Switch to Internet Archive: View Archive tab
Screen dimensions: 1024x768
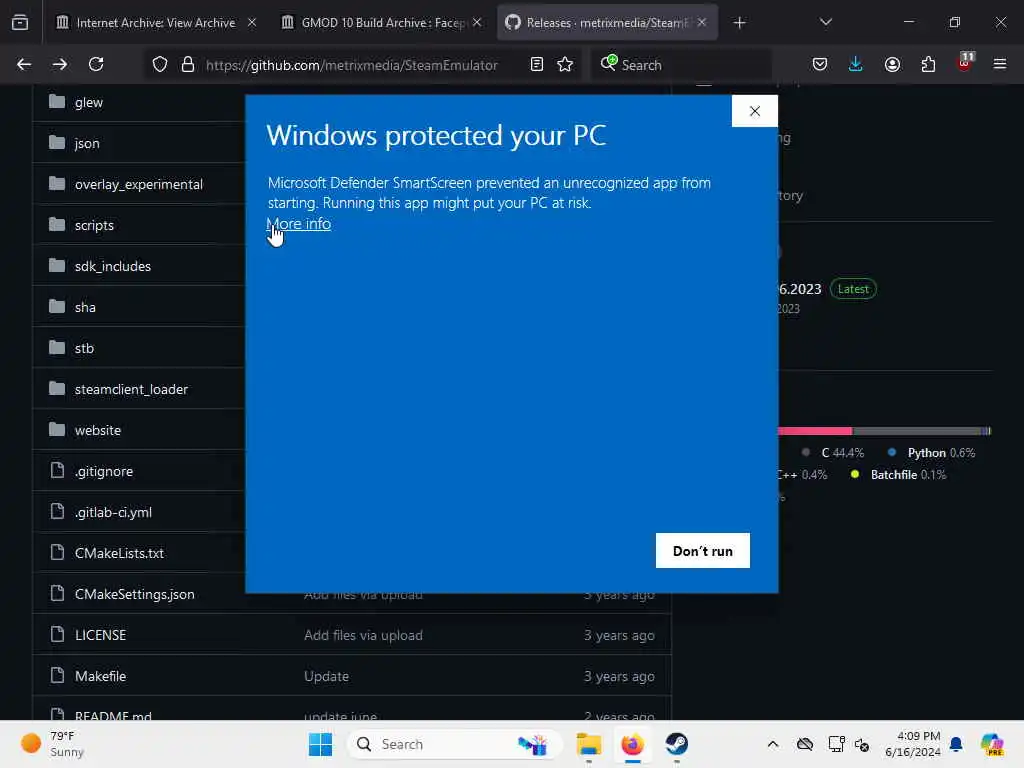155,23
